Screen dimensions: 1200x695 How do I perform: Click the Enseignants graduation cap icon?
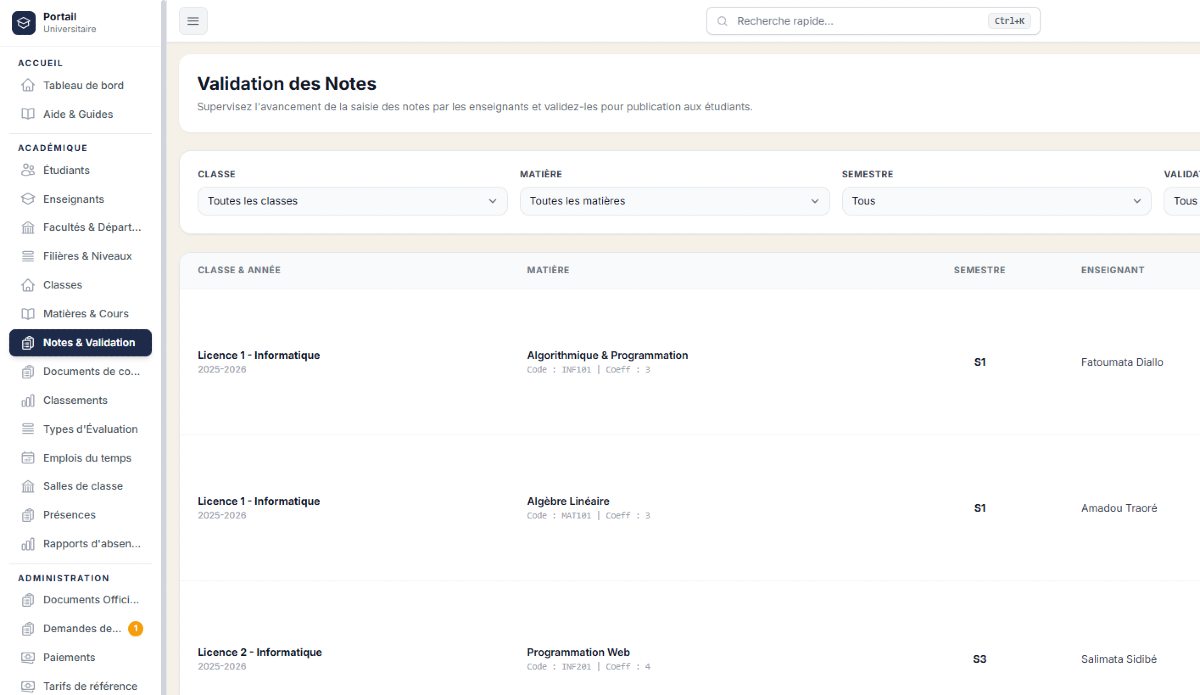pyautogui.click(x=28, y=199)
